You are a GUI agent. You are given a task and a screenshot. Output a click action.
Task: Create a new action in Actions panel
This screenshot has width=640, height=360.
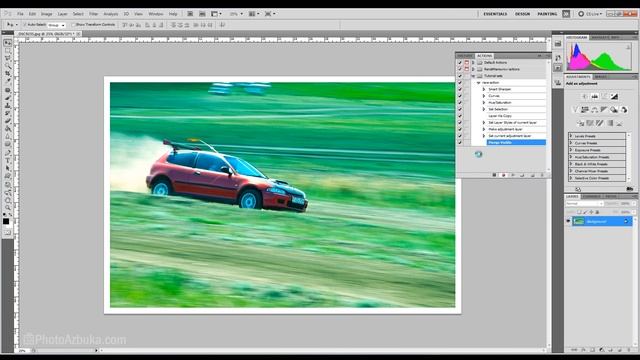pos(532,175)
